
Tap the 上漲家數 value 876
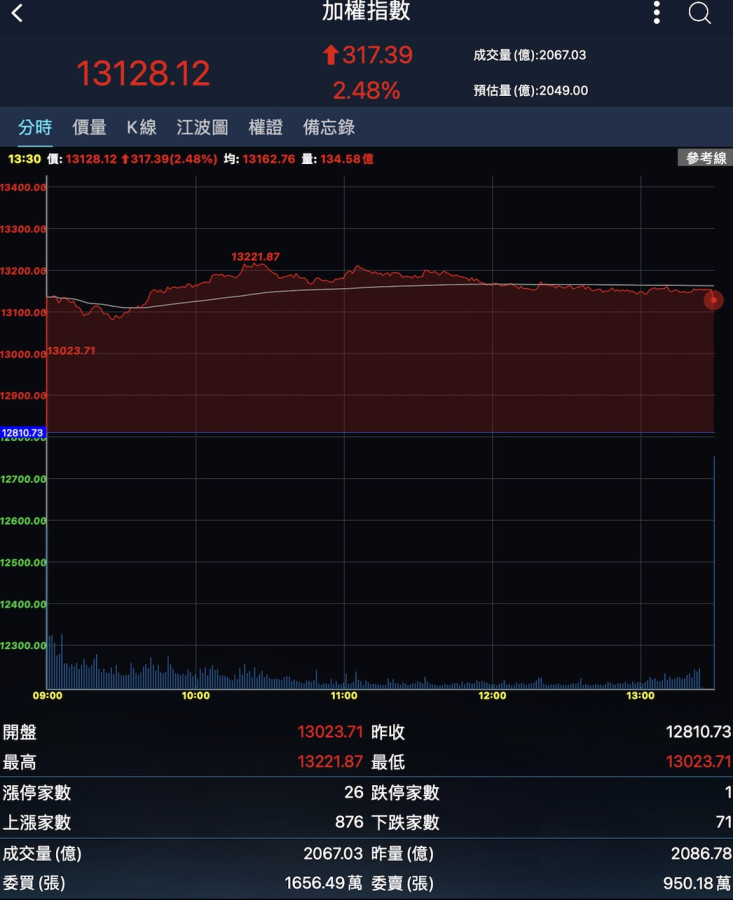tap(349, 822)
